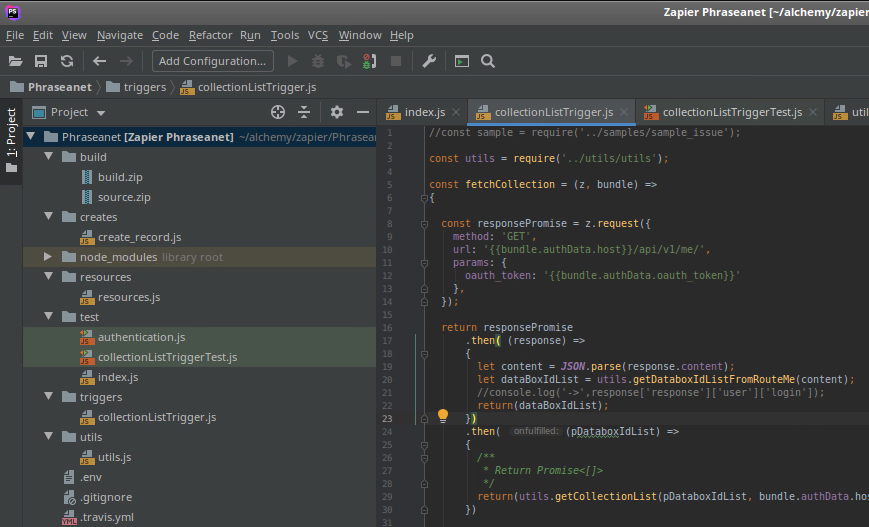Toggle code fold marker at line 8
Viewport: 869px width, 527px height.
point(424,223)
